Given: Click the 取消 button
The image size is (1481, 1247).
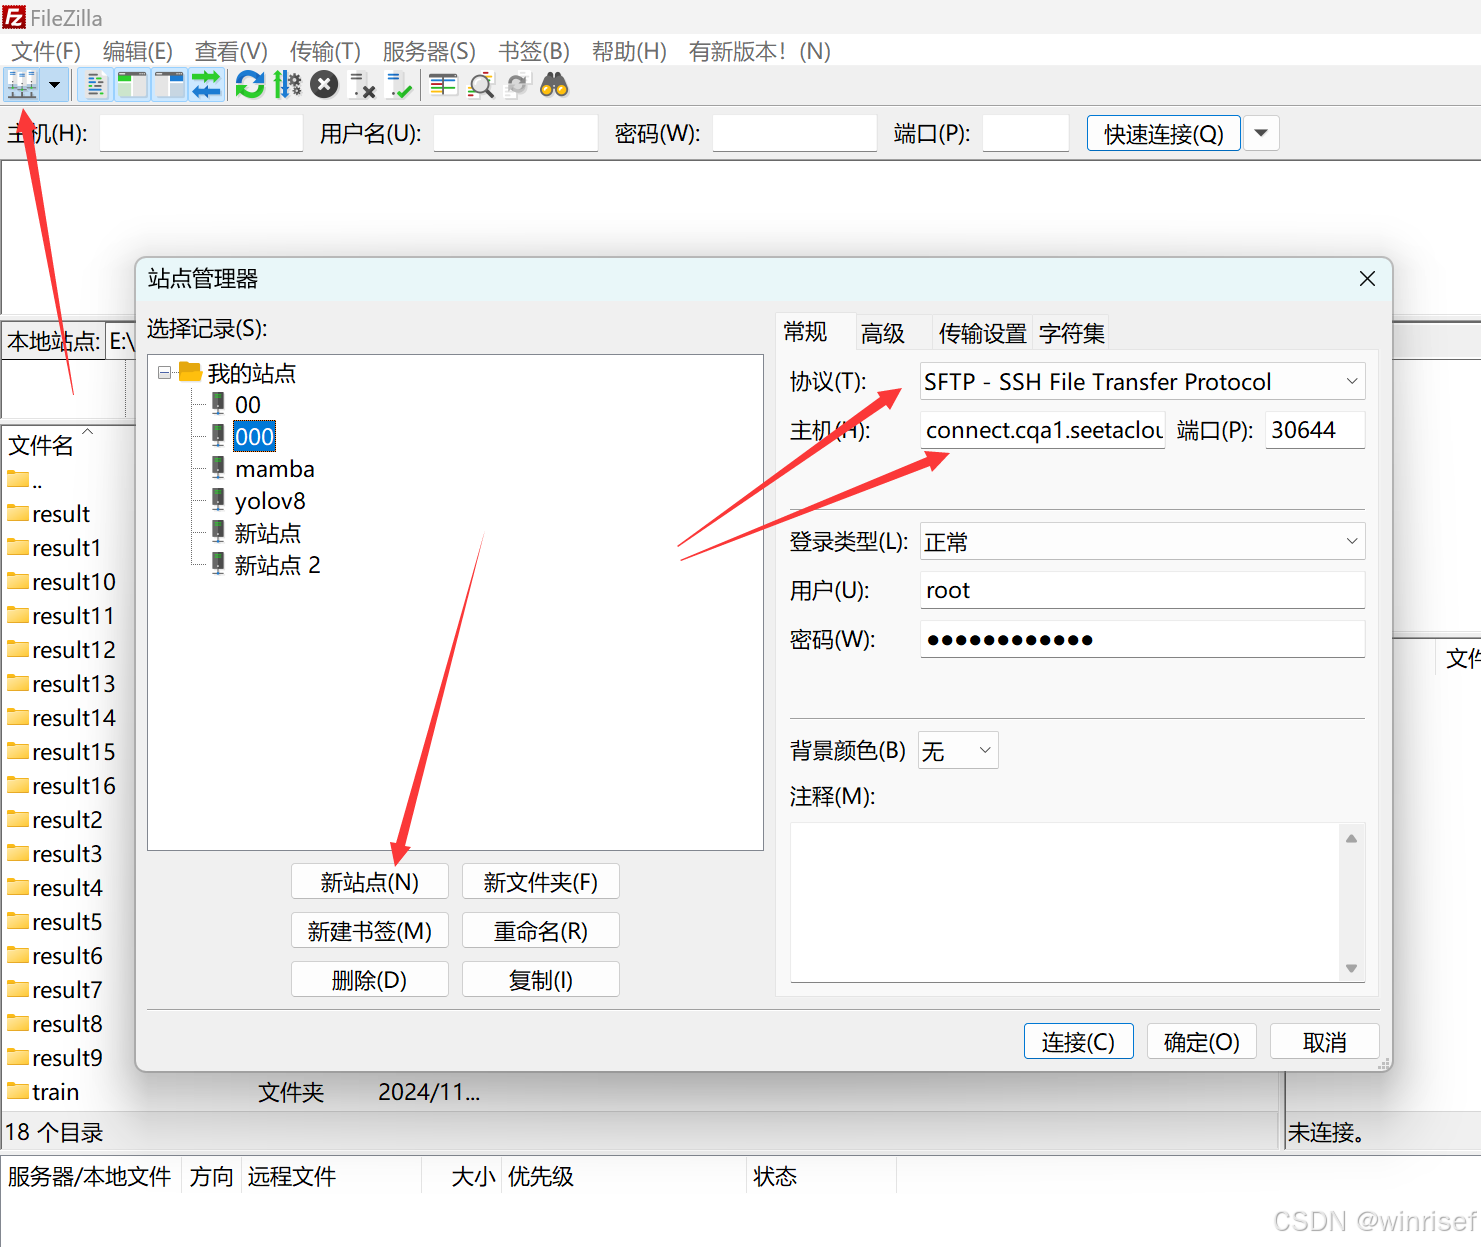Looking at the screenshot, I should coord(1325,1042).
